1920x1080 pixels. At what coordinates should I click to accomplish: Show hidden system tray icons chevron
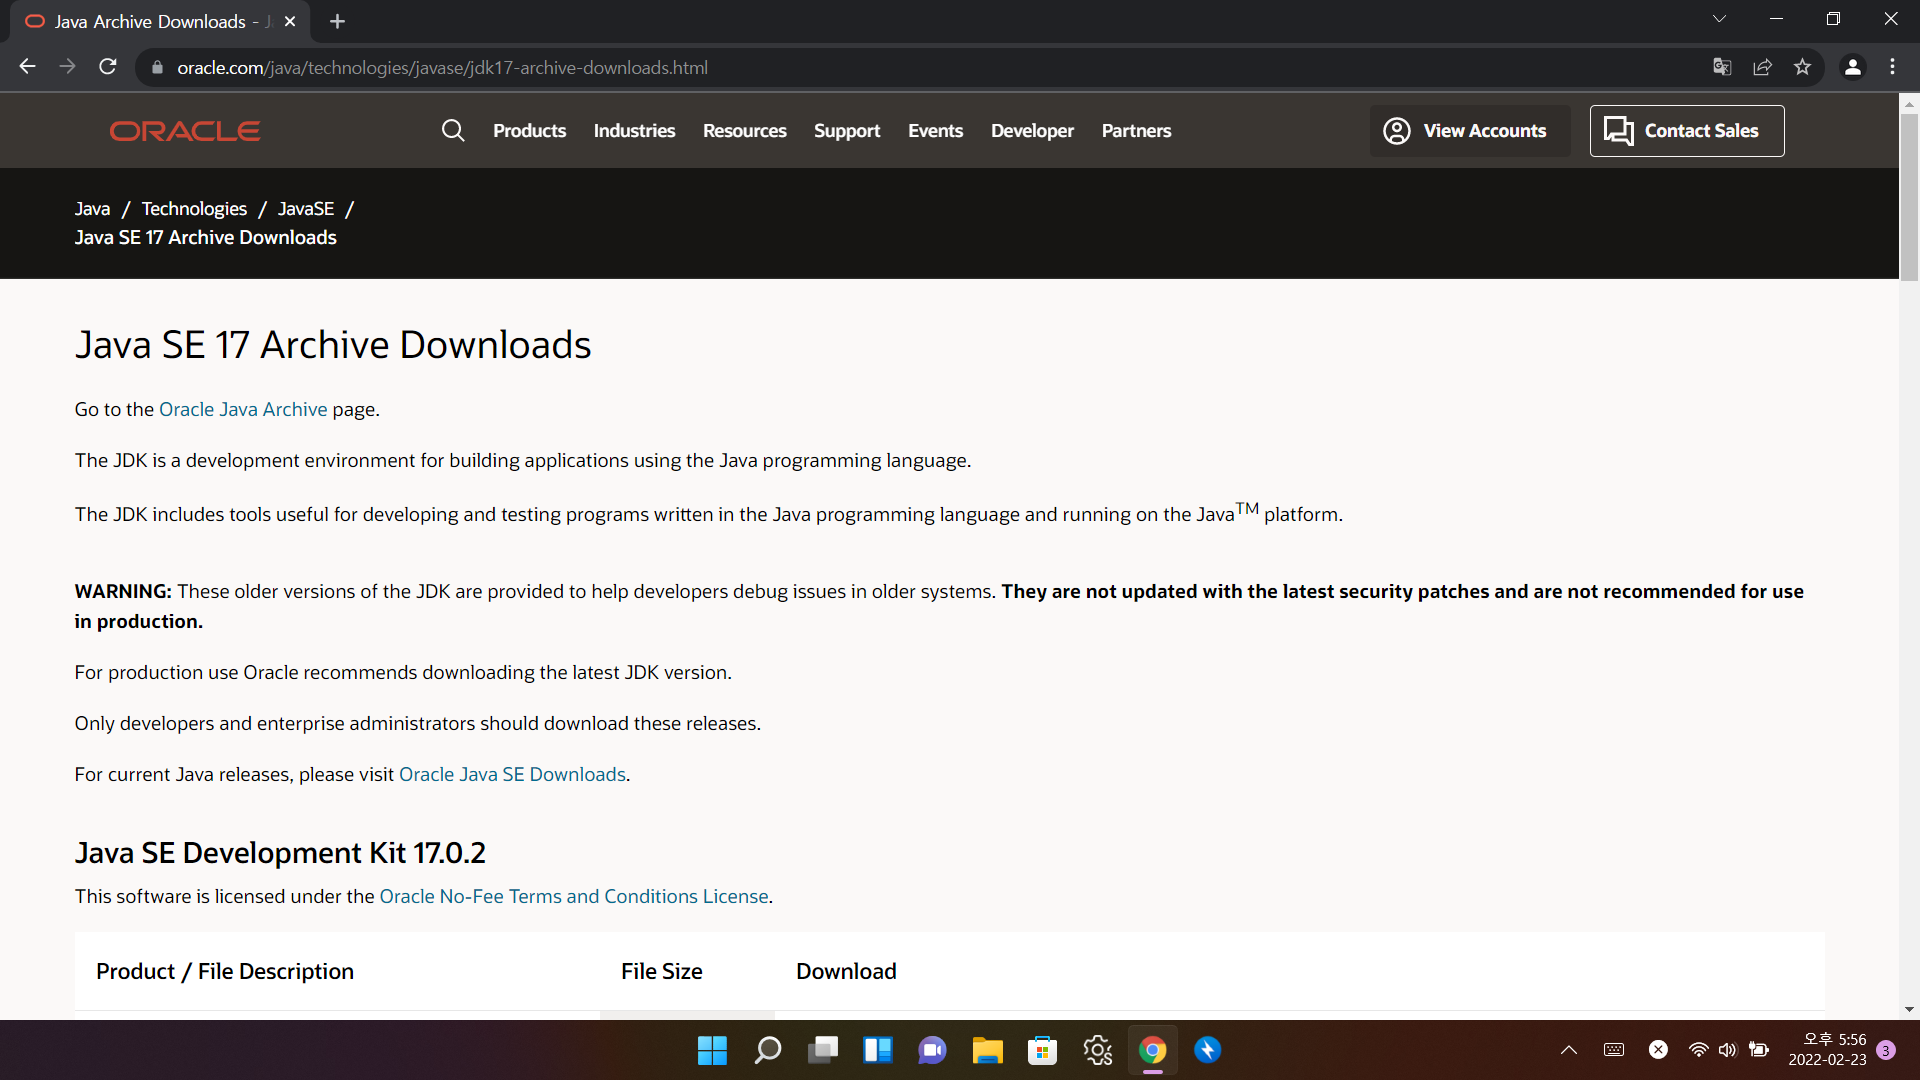click(x=1568, y=1050)
